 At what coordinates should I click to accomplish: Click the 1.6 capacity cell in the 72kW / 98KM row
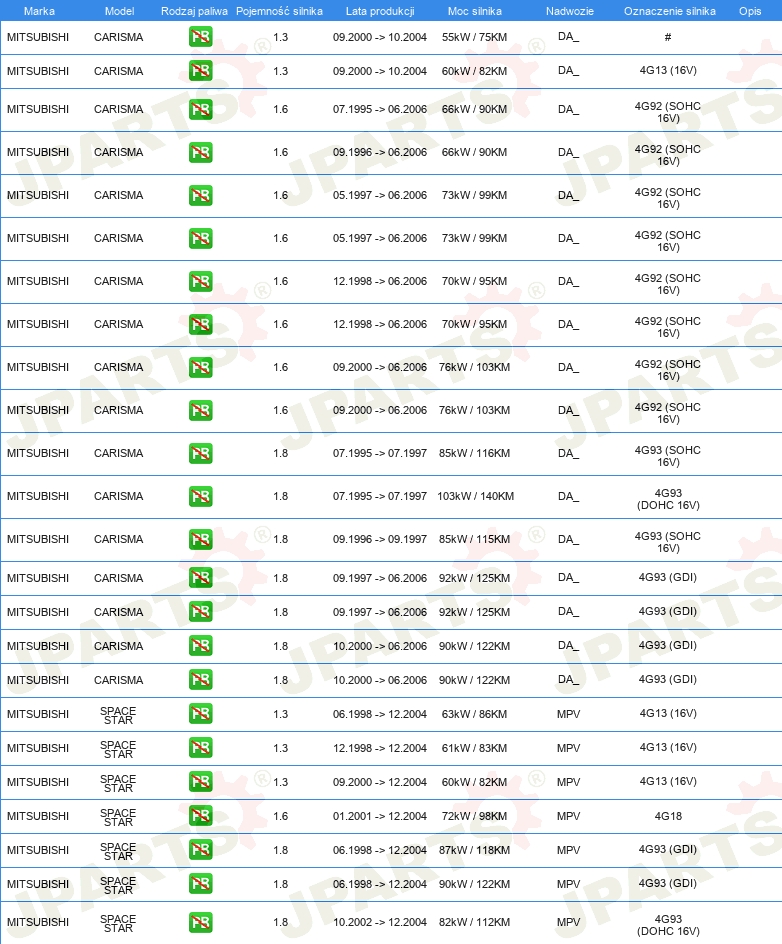[x=281, y=816]
